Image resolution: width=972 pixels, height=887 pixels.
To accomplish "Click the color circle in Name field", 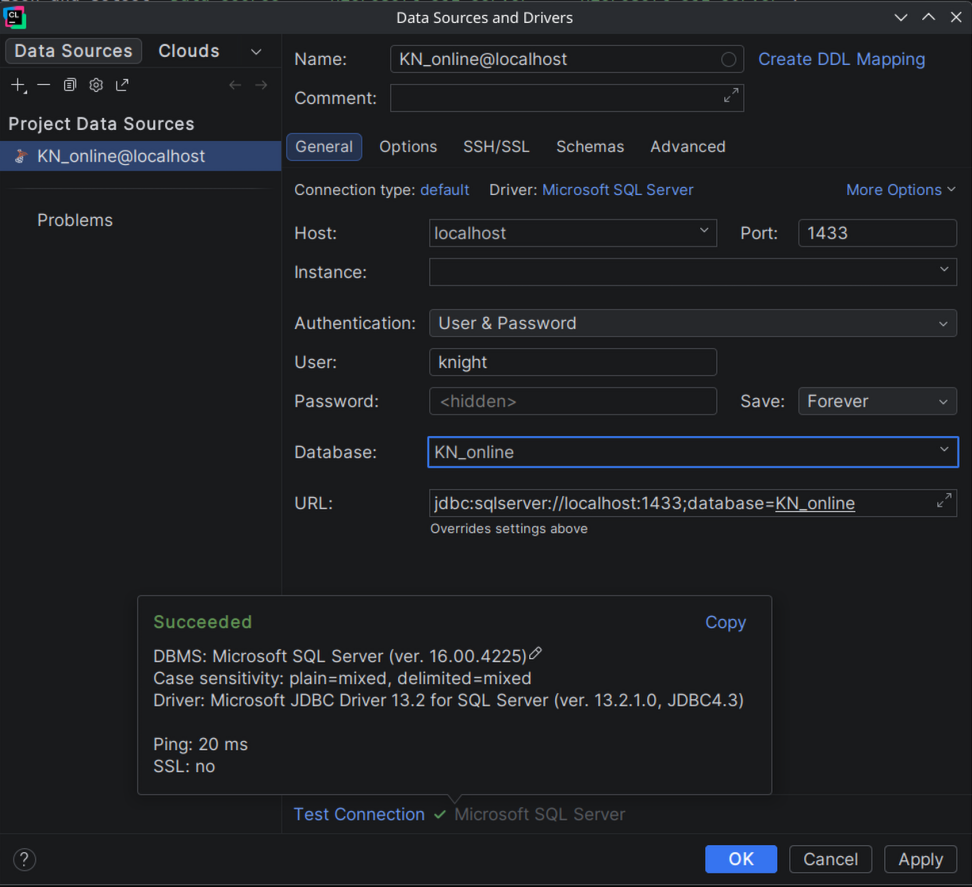I will coord(728,60).
